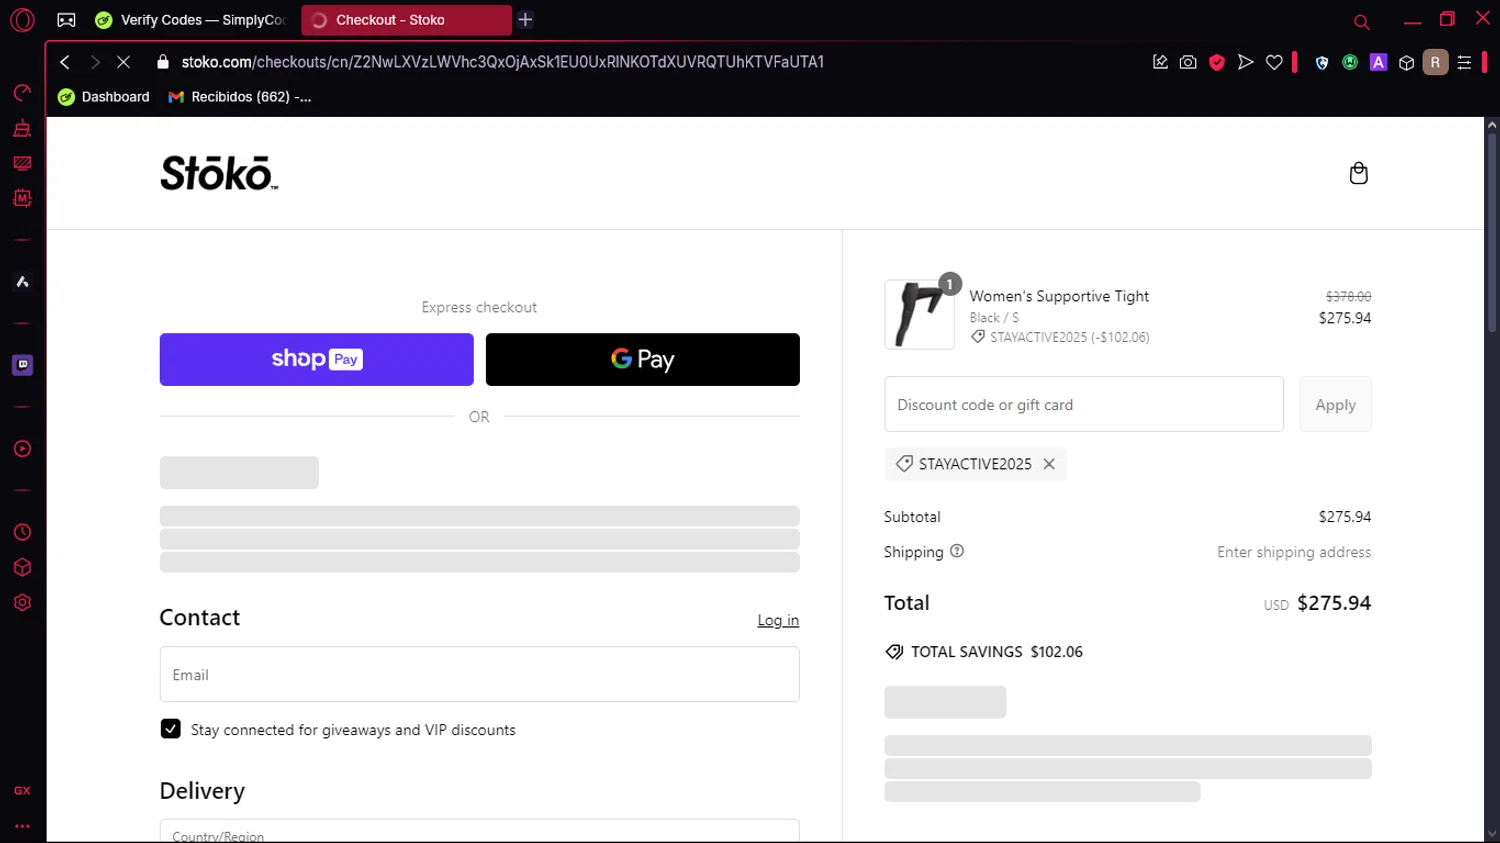Open GX Control in sidebar
The width and height of the screenshot is (1500, 843).
[22, 93]
